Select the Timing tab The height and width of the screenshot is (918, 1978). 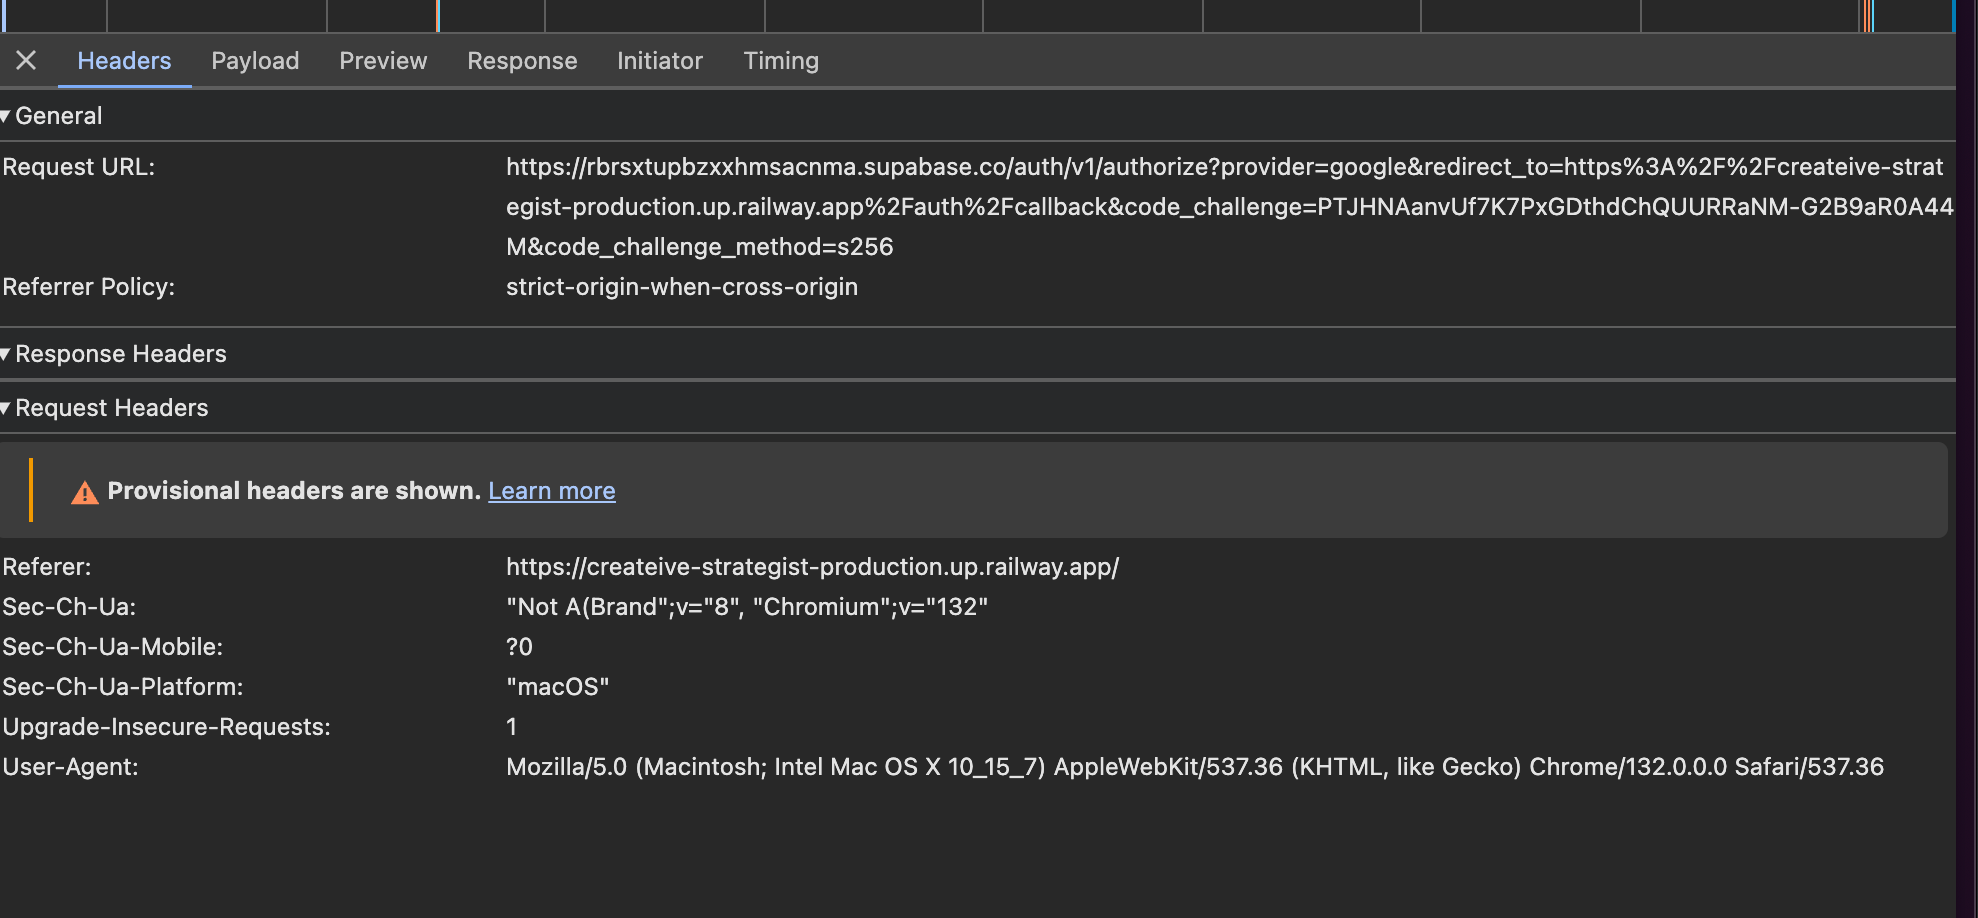tap(781, 61)
